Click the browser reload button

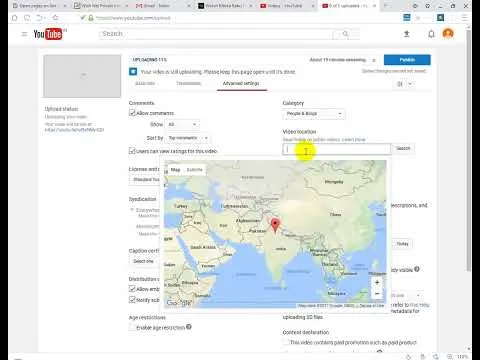coord(27,18)
